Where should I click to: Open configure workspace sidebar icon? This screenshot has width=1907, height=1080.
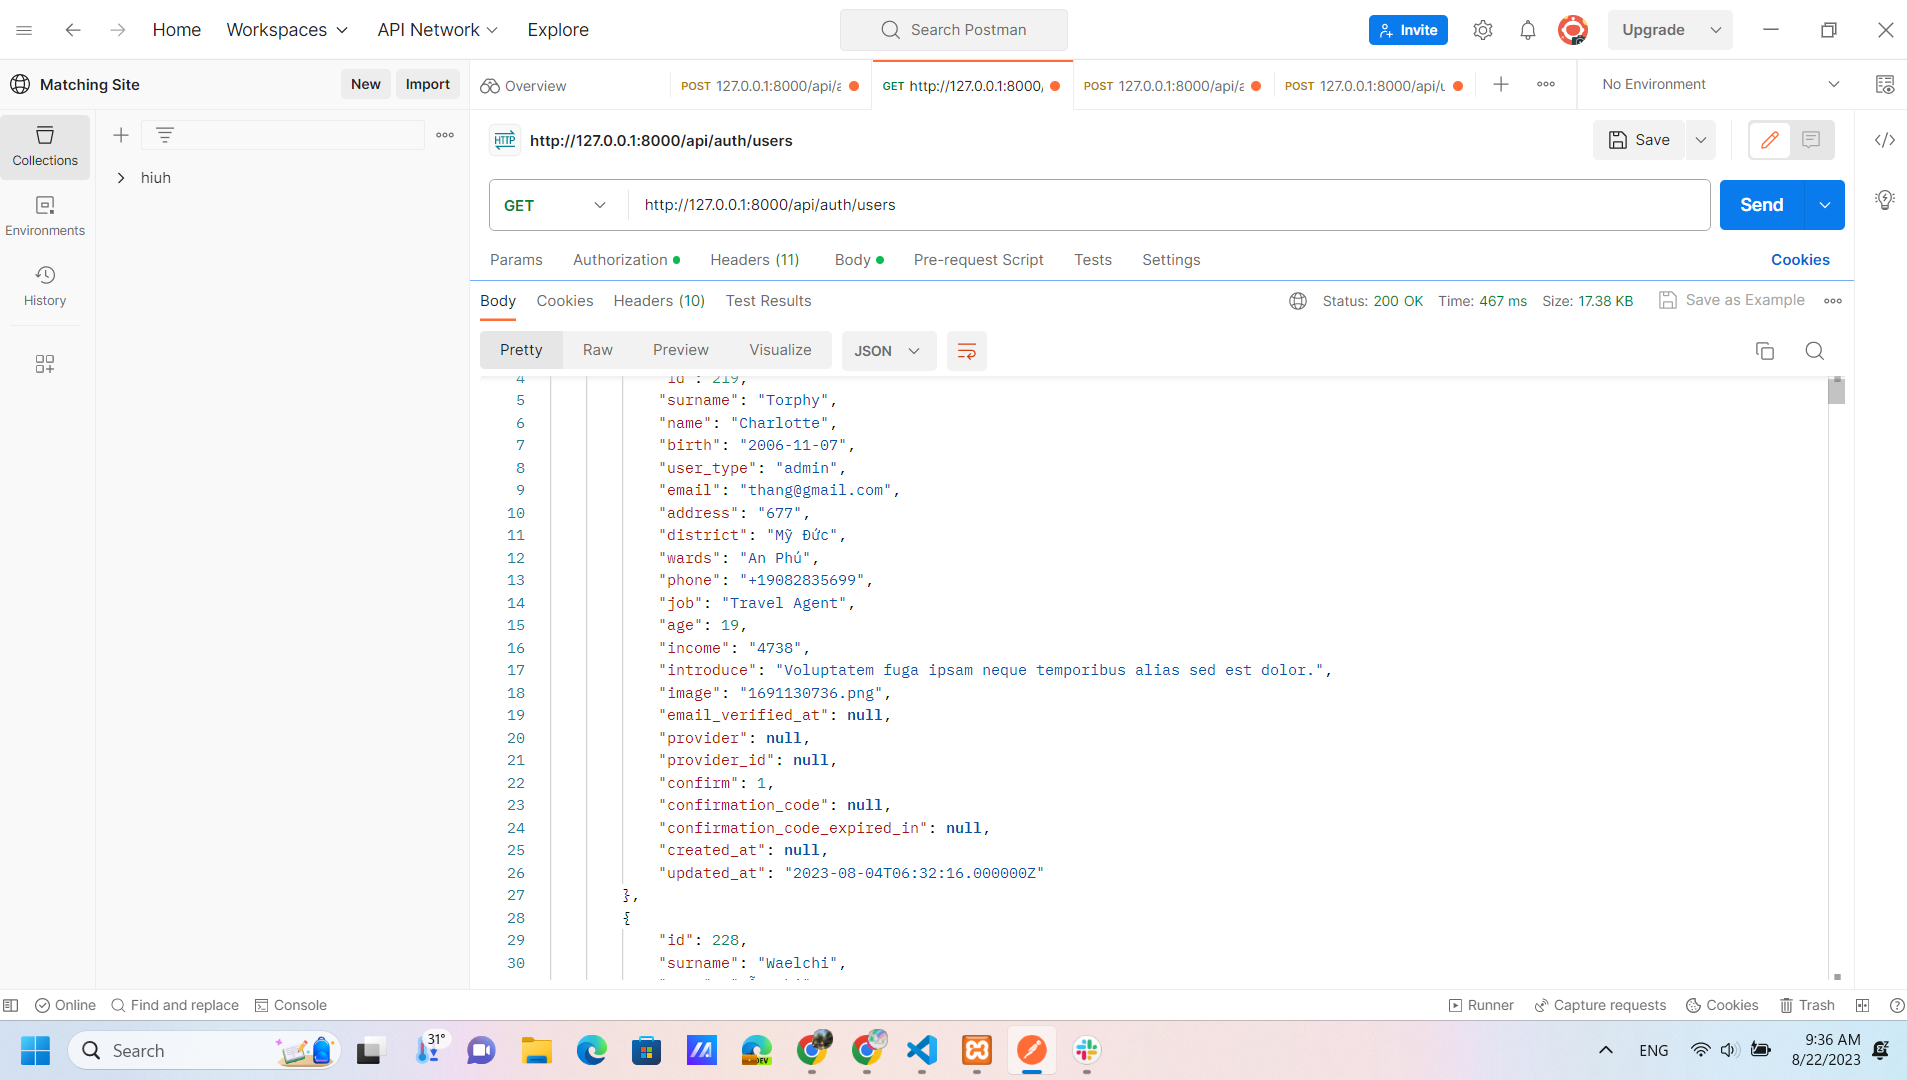[45, 364]
